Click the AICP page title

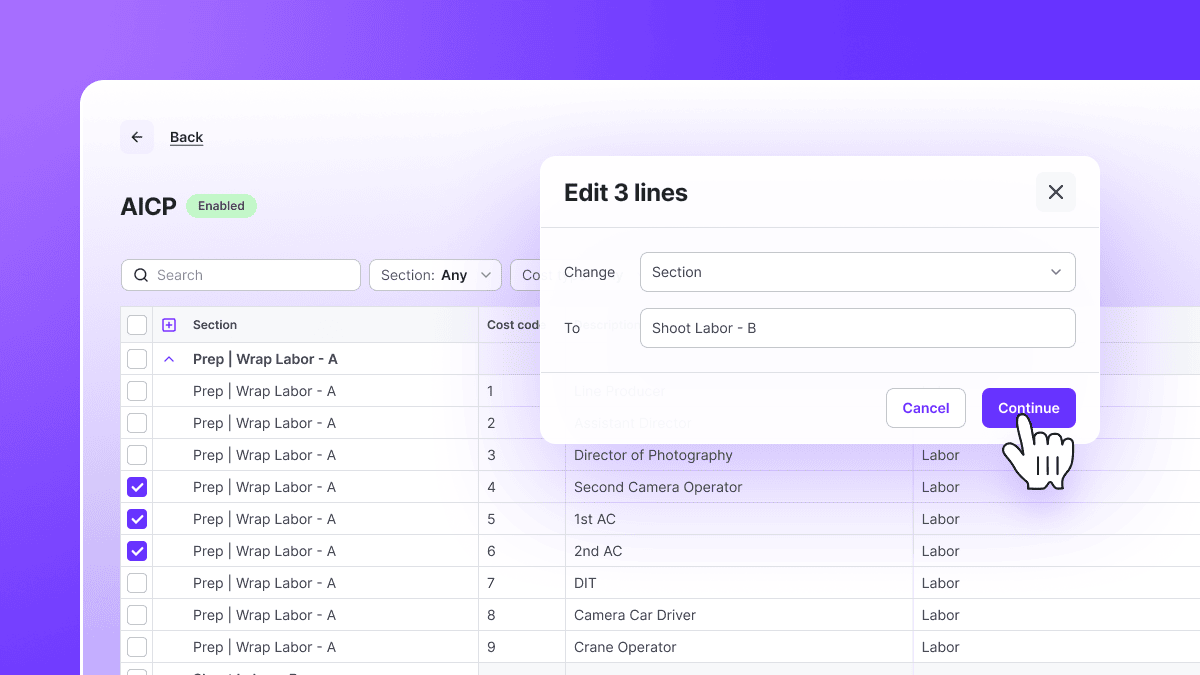(148, 207)
